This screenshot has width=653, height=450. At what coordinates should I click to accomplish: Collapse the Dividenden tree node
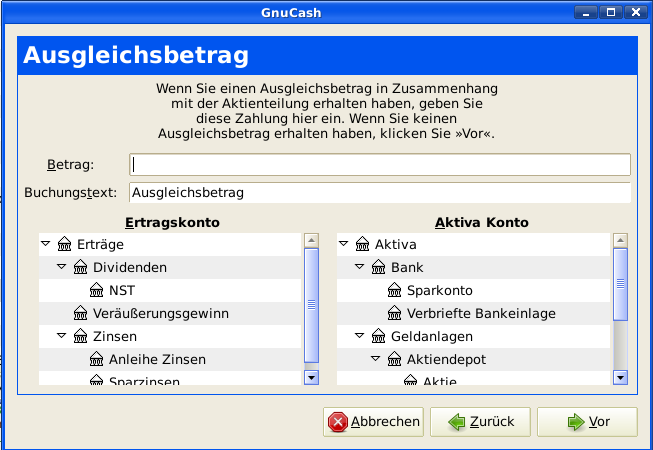point(61,267)
